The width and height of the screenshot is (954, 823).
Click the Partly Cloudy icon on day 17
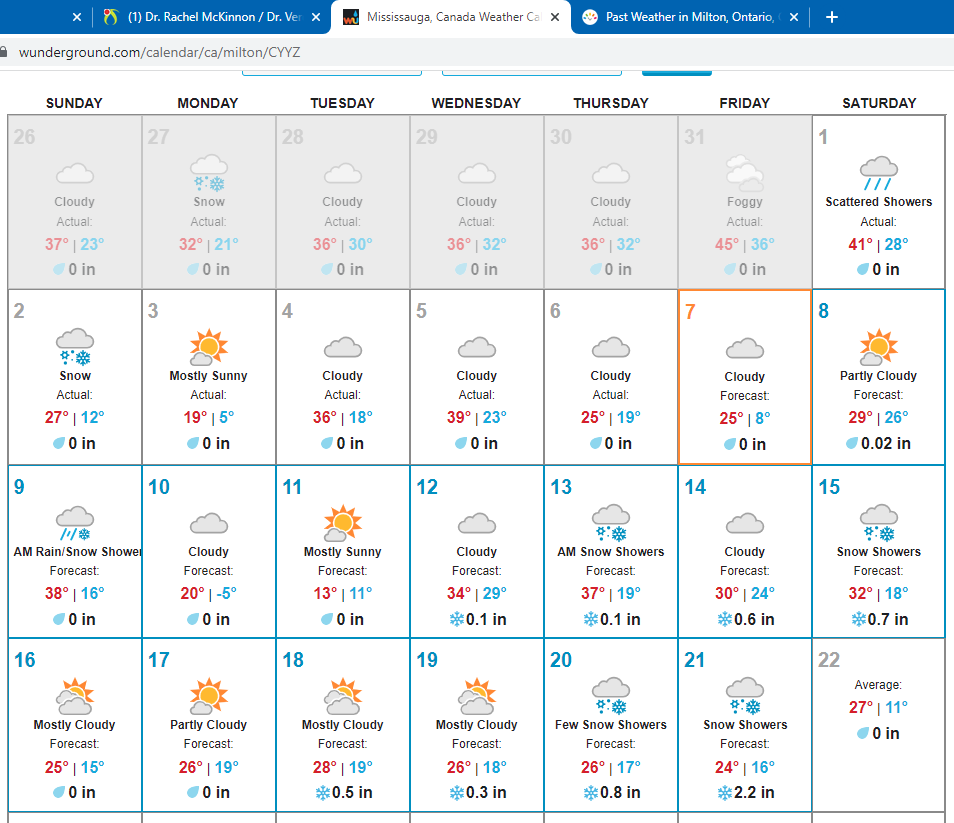tap(209, 696)
